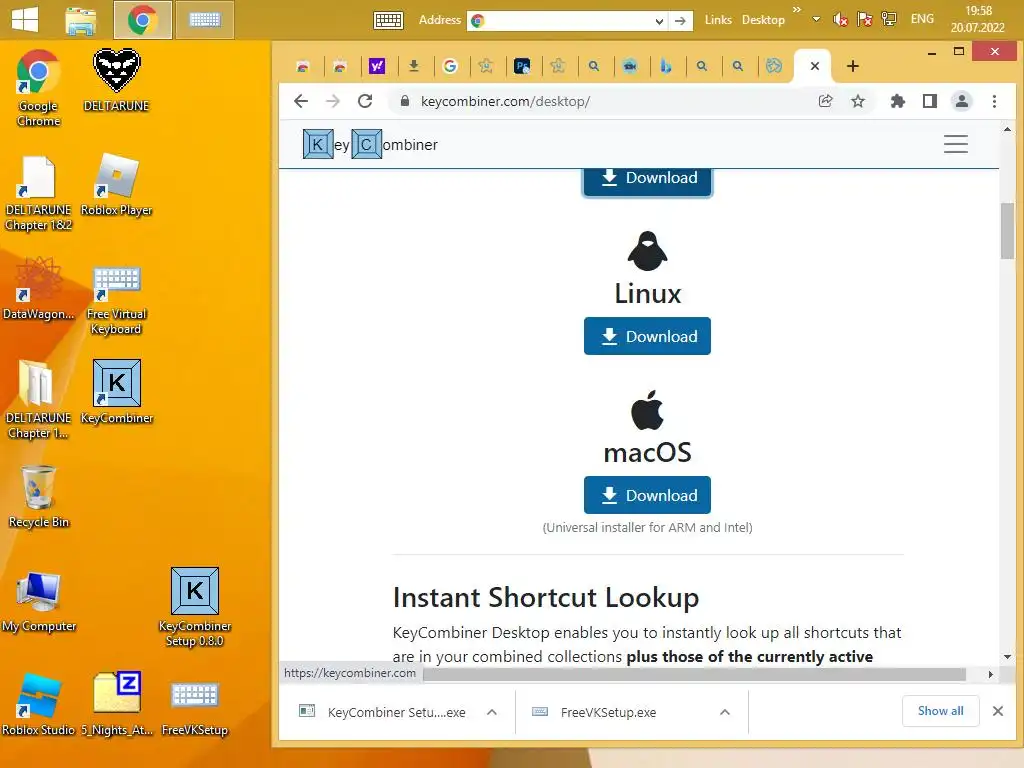
Task: Expand FreeVKSetup.exe download options
Action: [x=724, y=712]
